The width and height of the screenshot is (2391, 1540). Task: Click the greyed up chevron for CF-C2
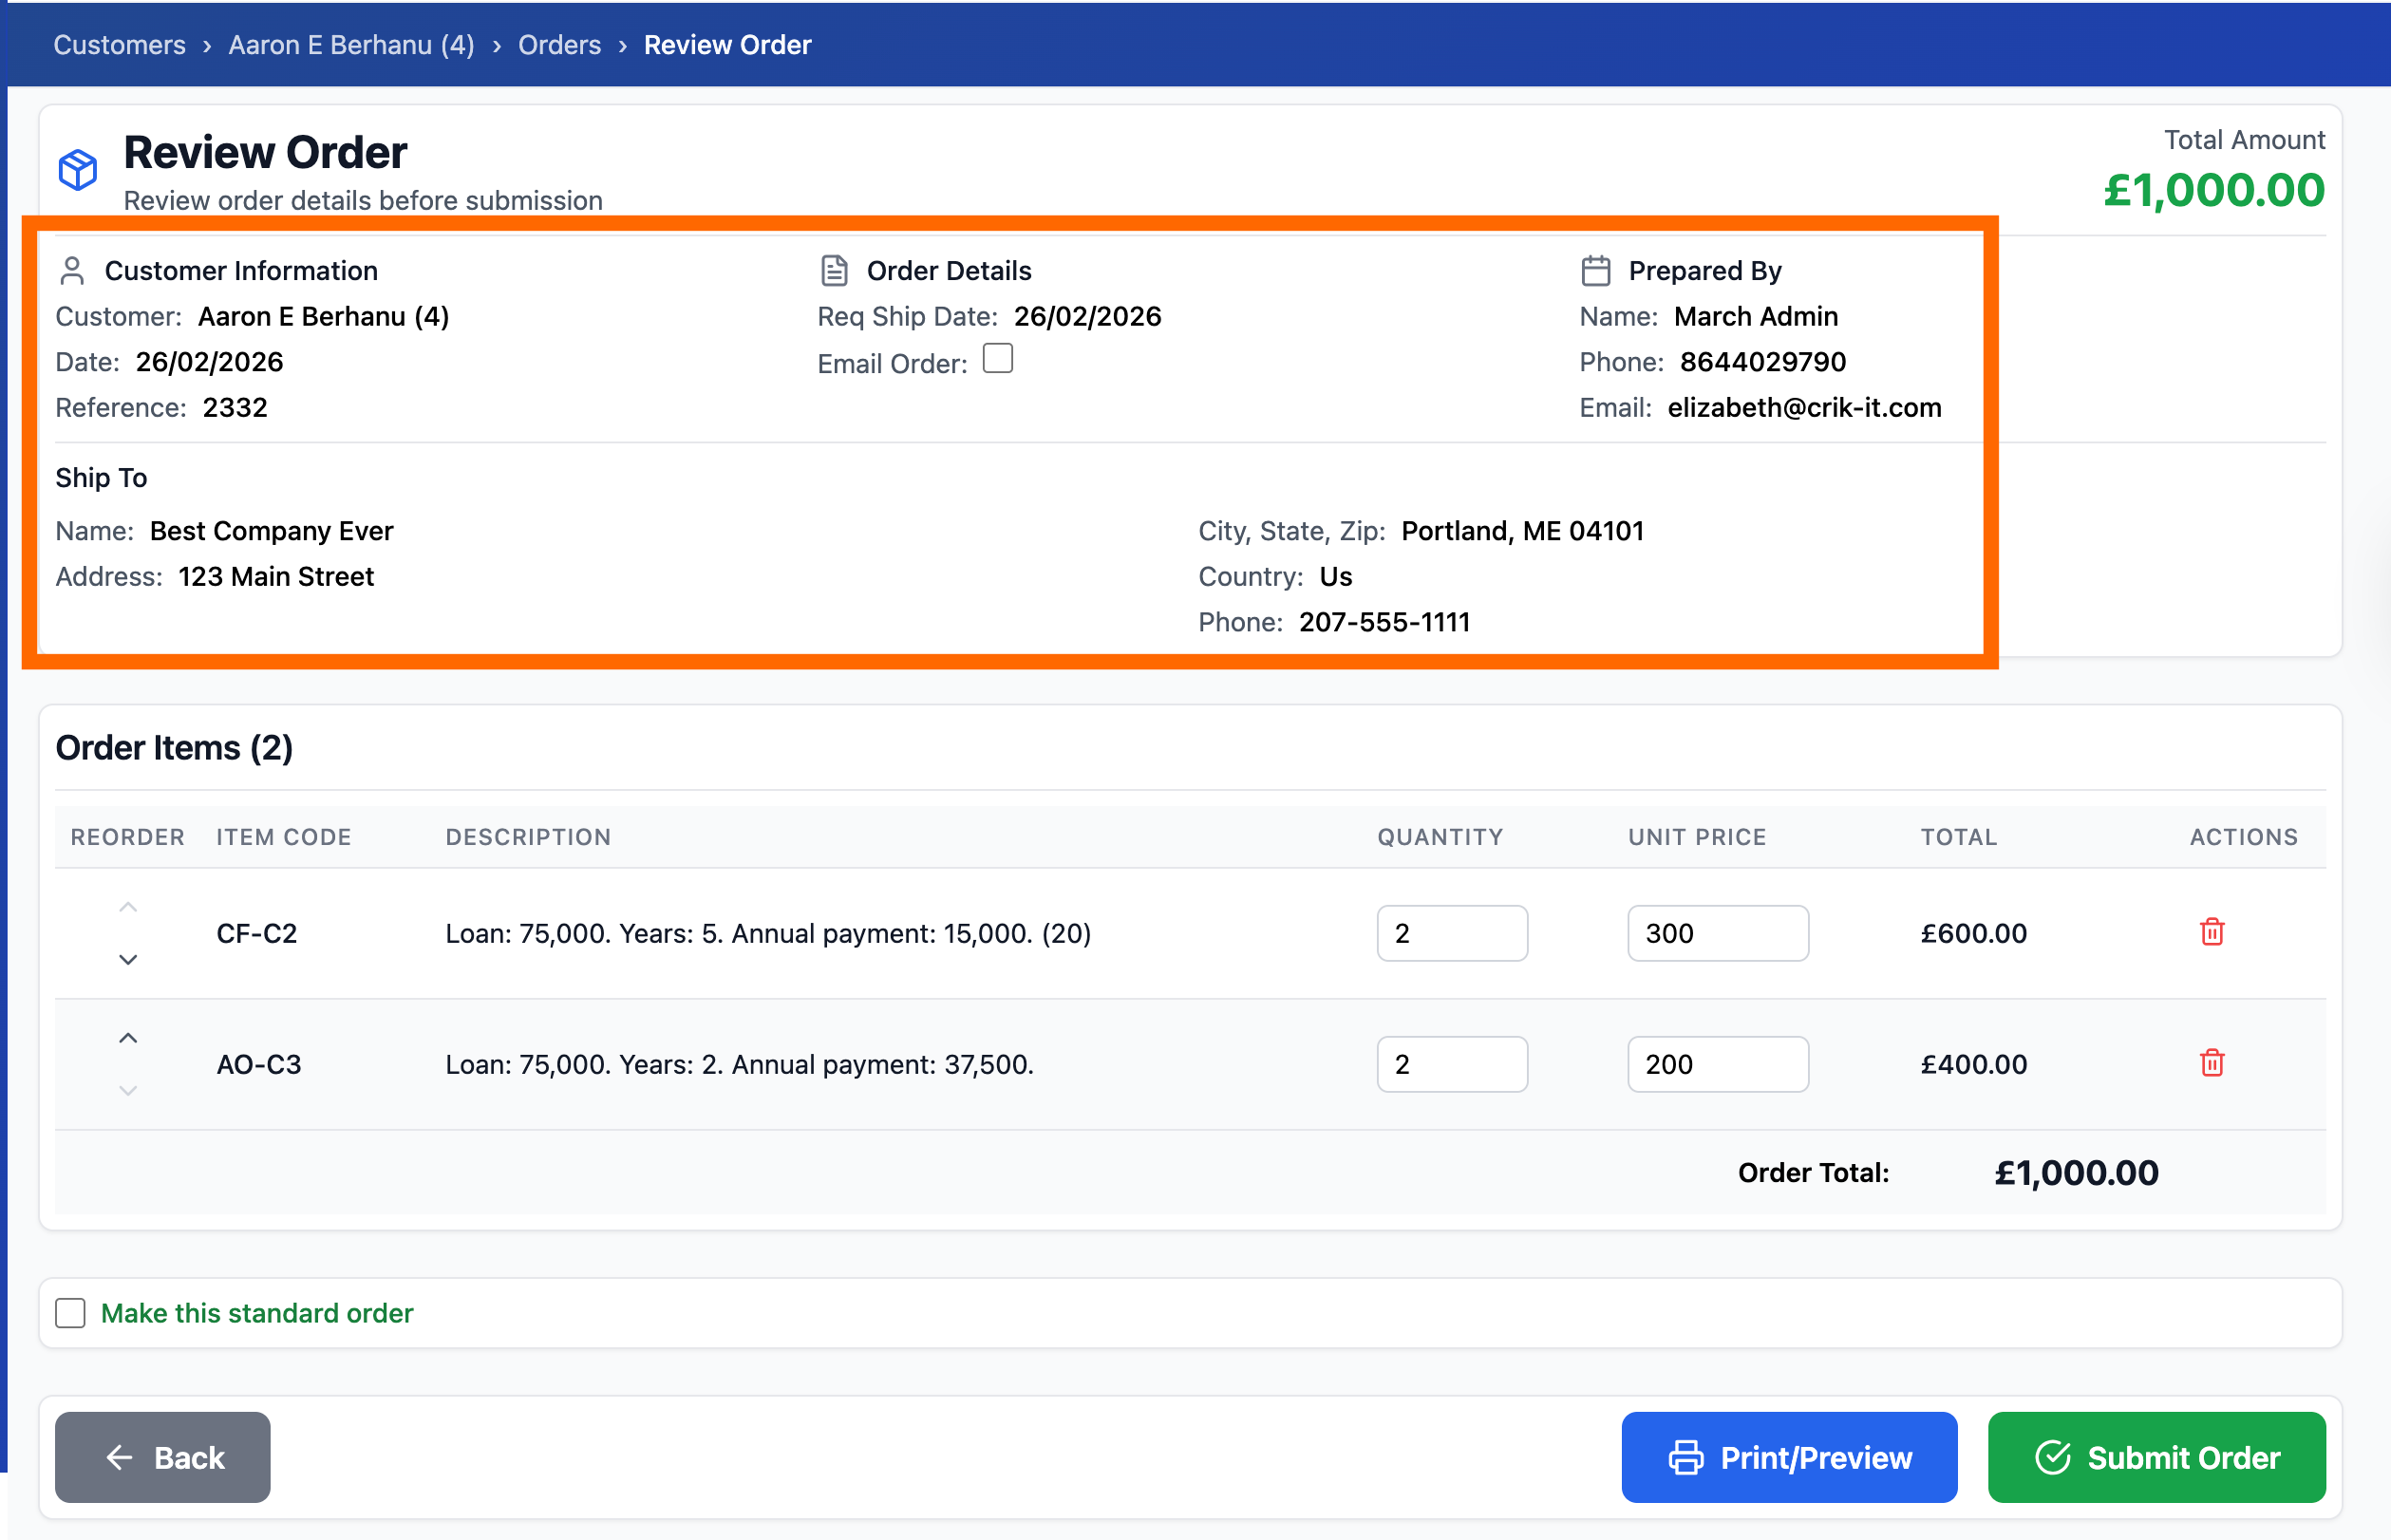(128, 907)
